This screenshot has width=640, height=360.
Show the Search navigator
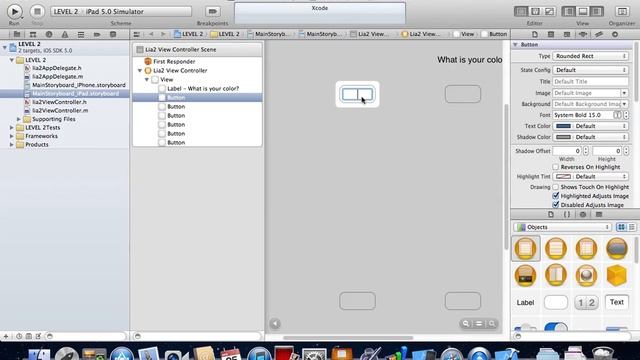tap(49, 34)
